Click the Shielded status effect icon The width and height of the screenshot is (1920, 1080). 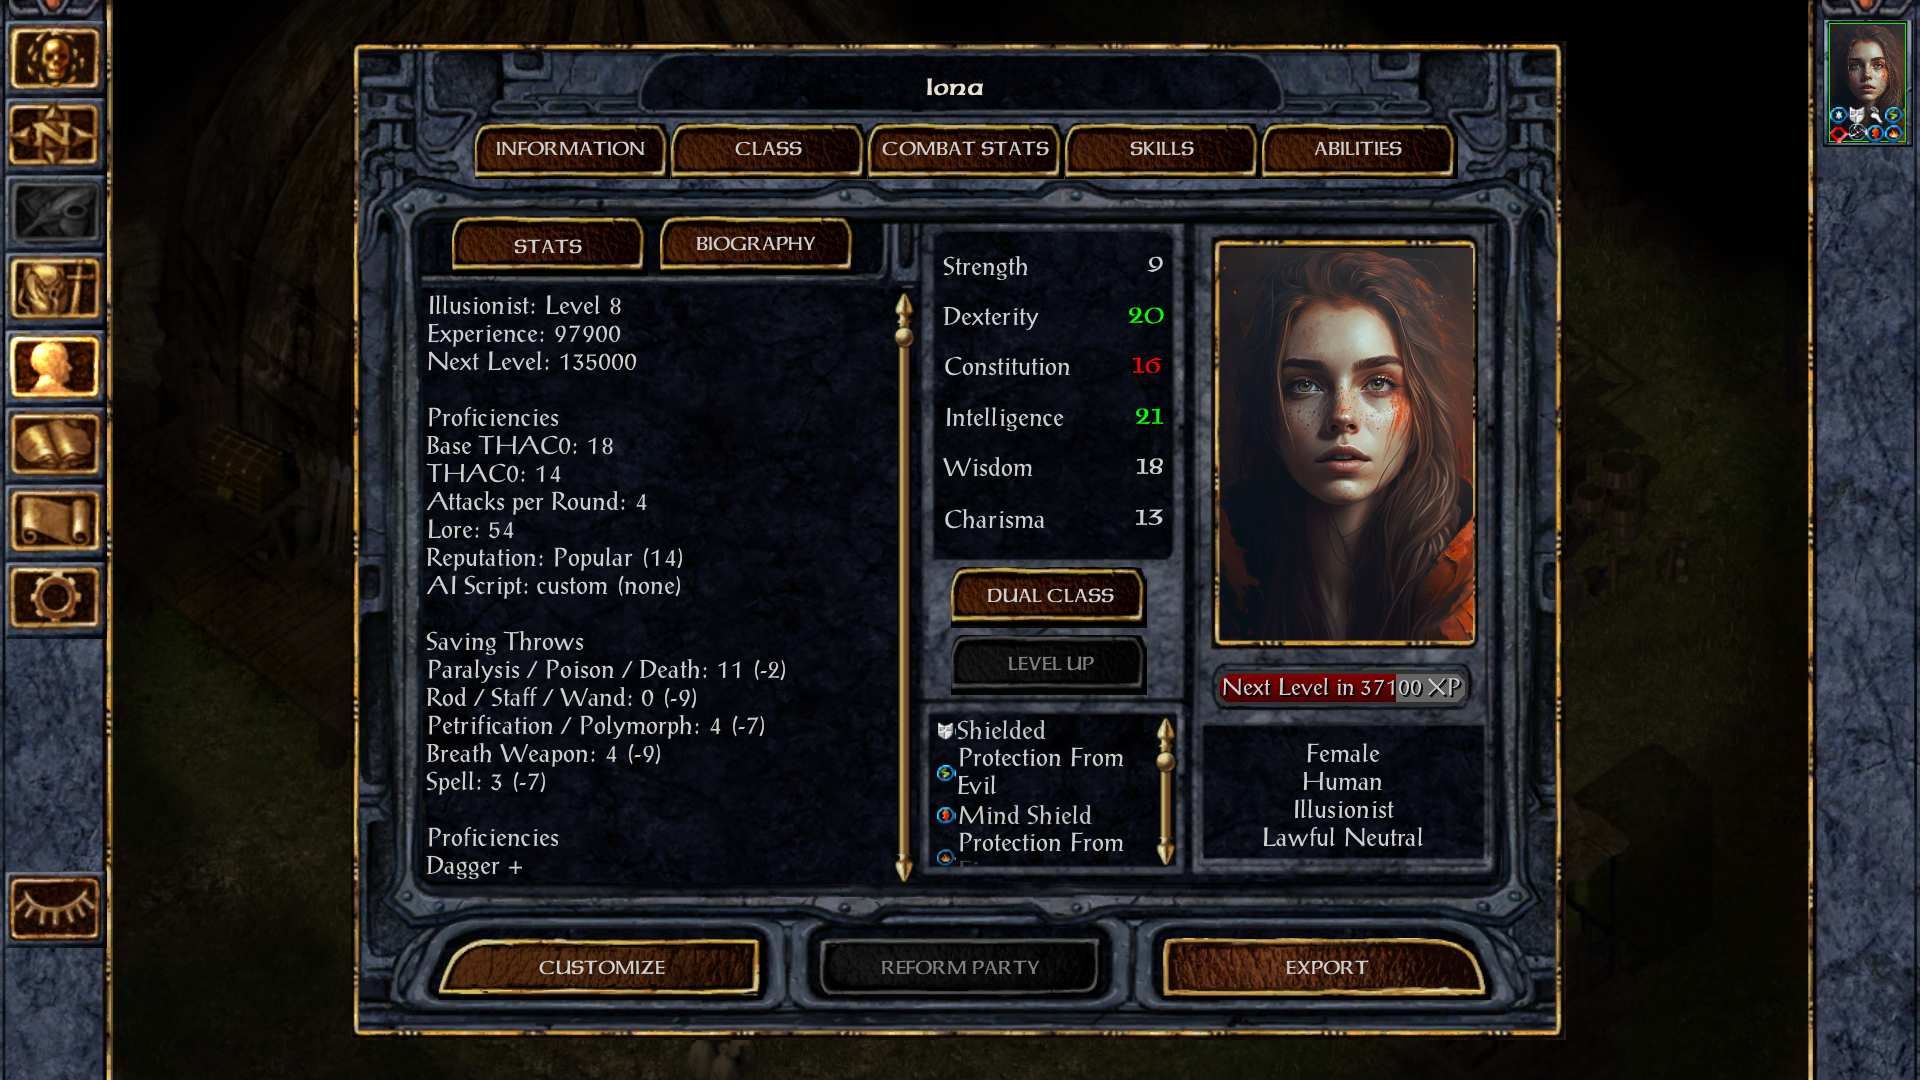click(945, 731)
